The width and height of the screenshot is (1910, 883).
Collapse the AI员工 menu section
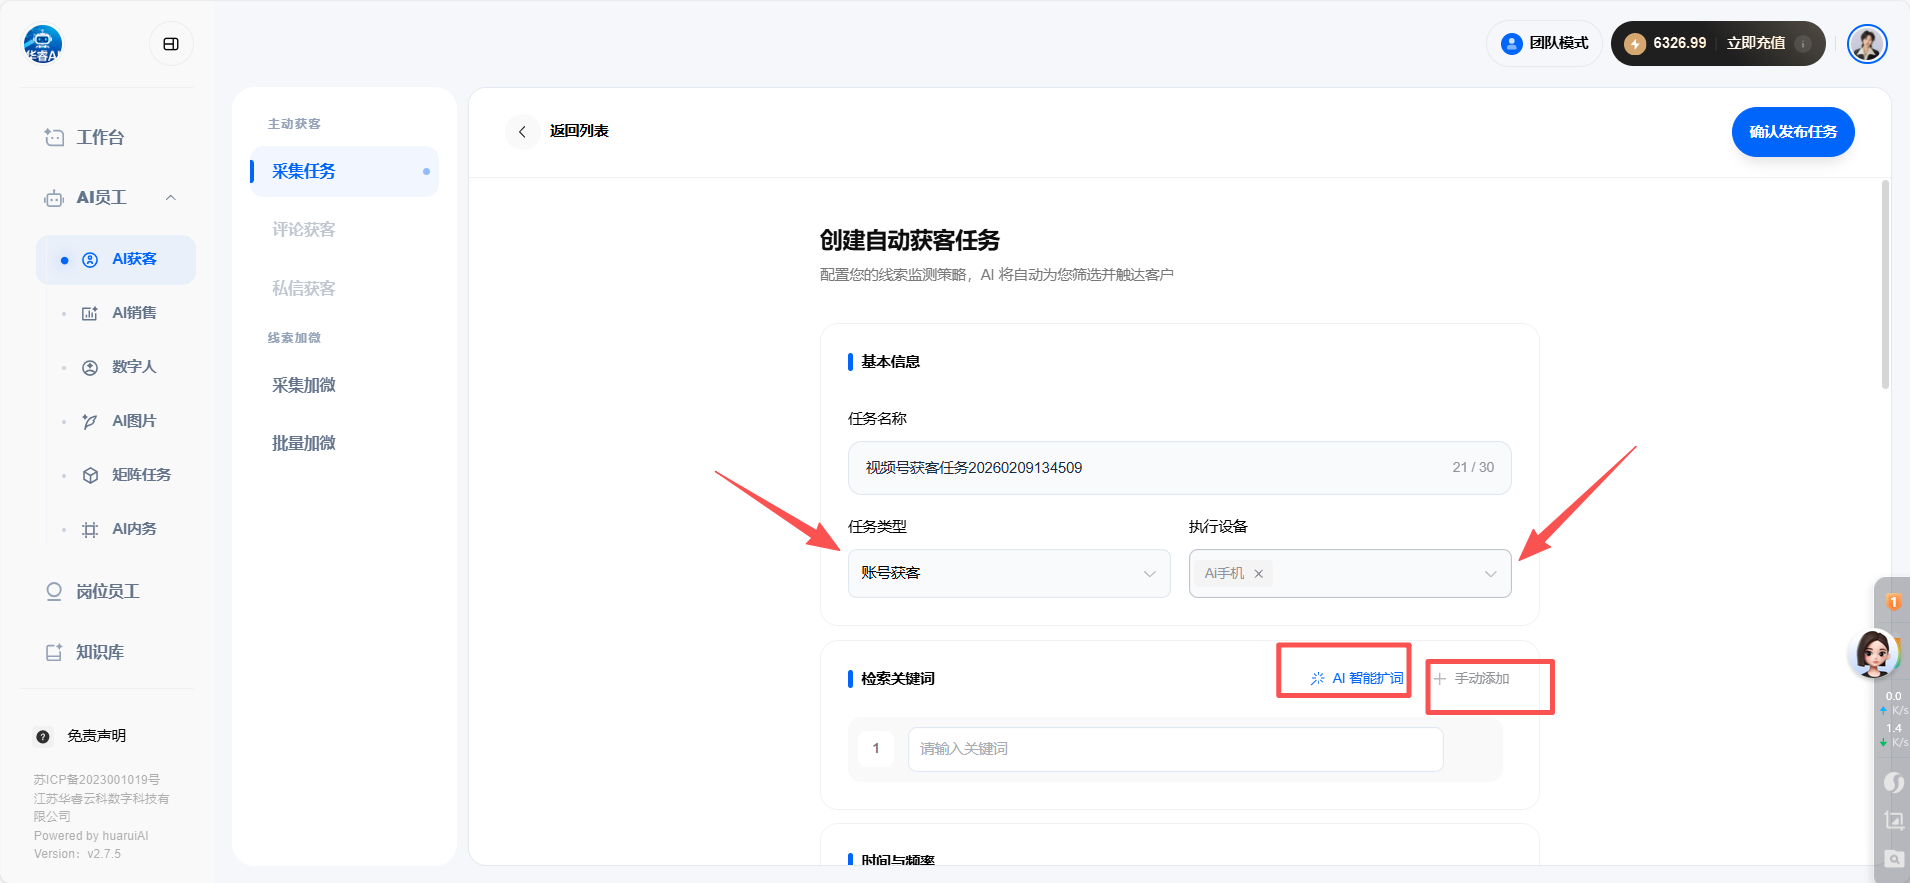click(x=171, y=198)
